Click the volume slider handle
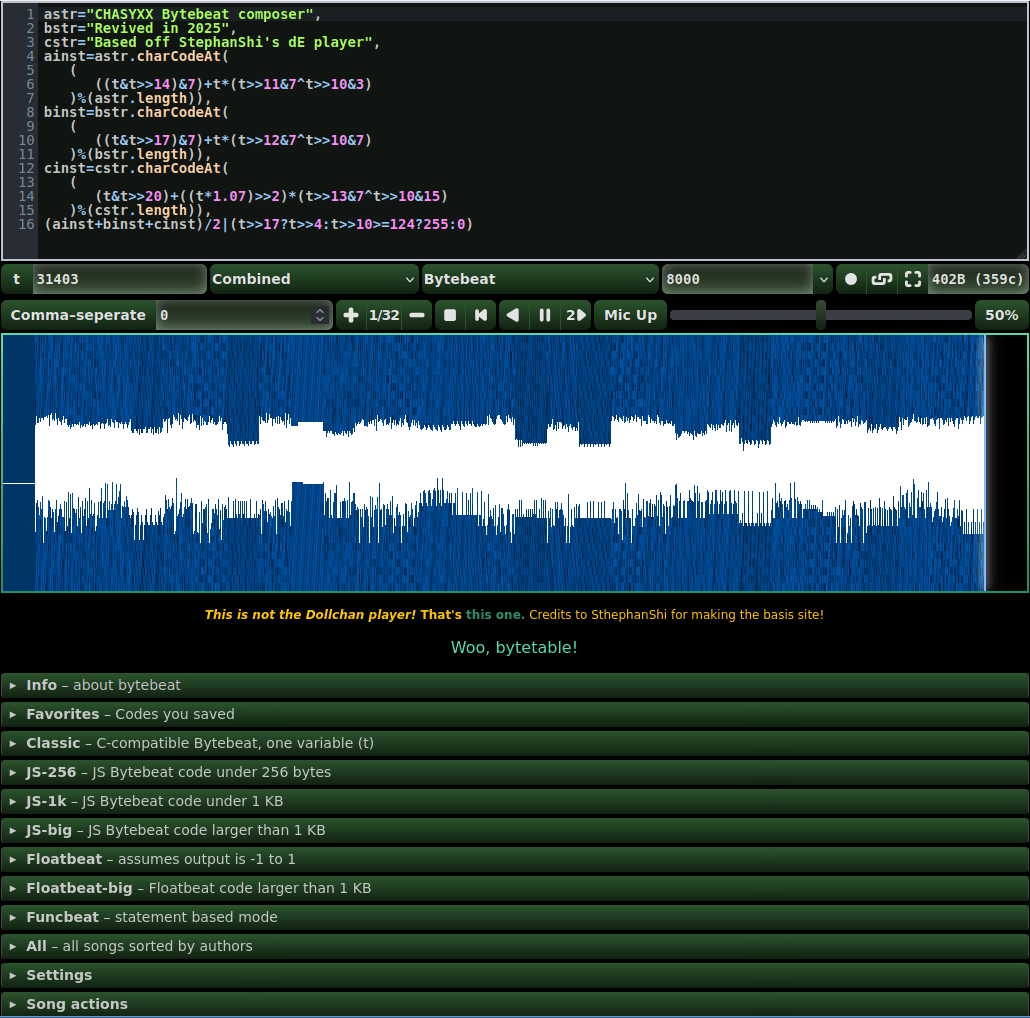The height and width of the screenshot is (1018, 1030). [821, 315]
